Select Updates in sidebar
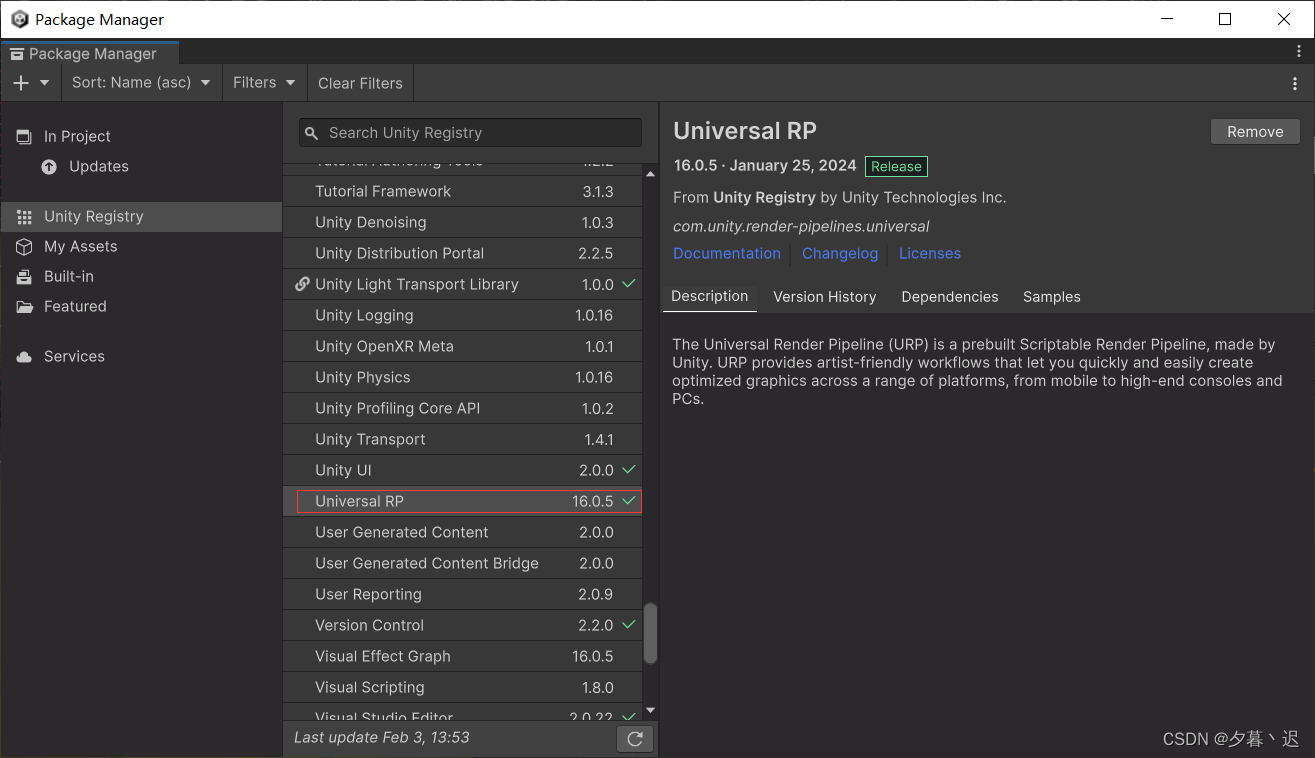The image size is (1315, 758). pyautogui.click(x=141, y=166)
